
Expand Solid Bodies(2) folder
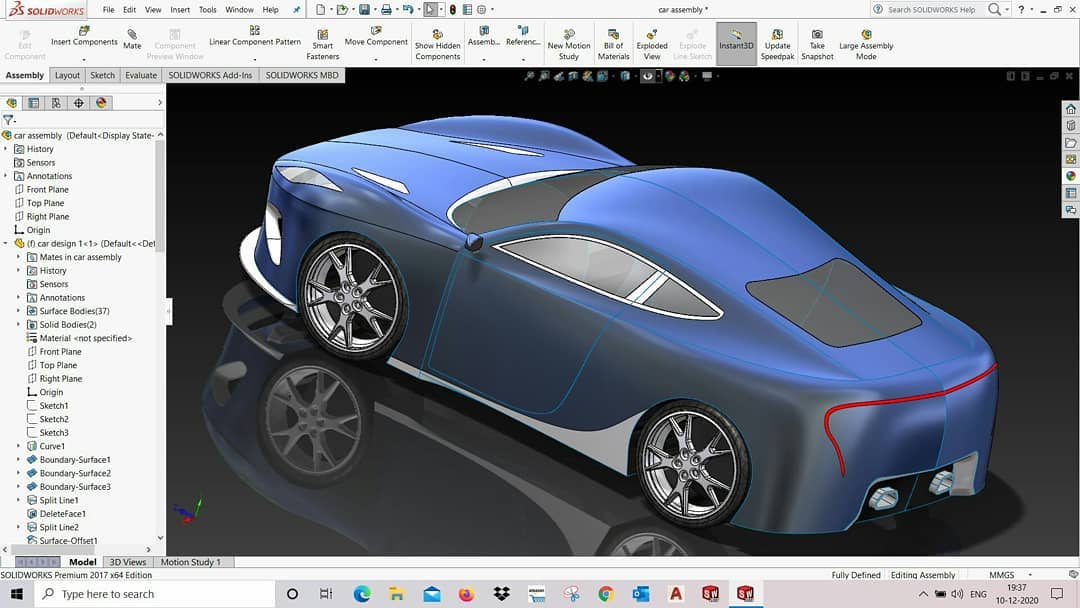pyautogui.click(x=19, y=324)
